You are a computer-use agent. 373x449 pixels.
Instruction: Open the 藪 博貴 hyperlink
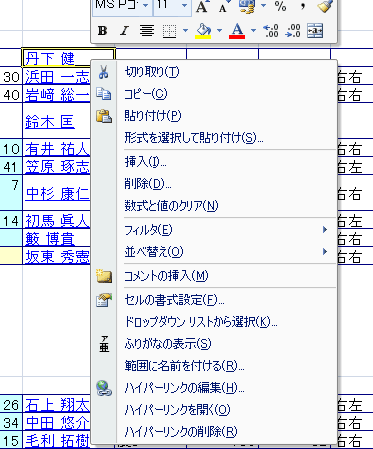point(50,239)
